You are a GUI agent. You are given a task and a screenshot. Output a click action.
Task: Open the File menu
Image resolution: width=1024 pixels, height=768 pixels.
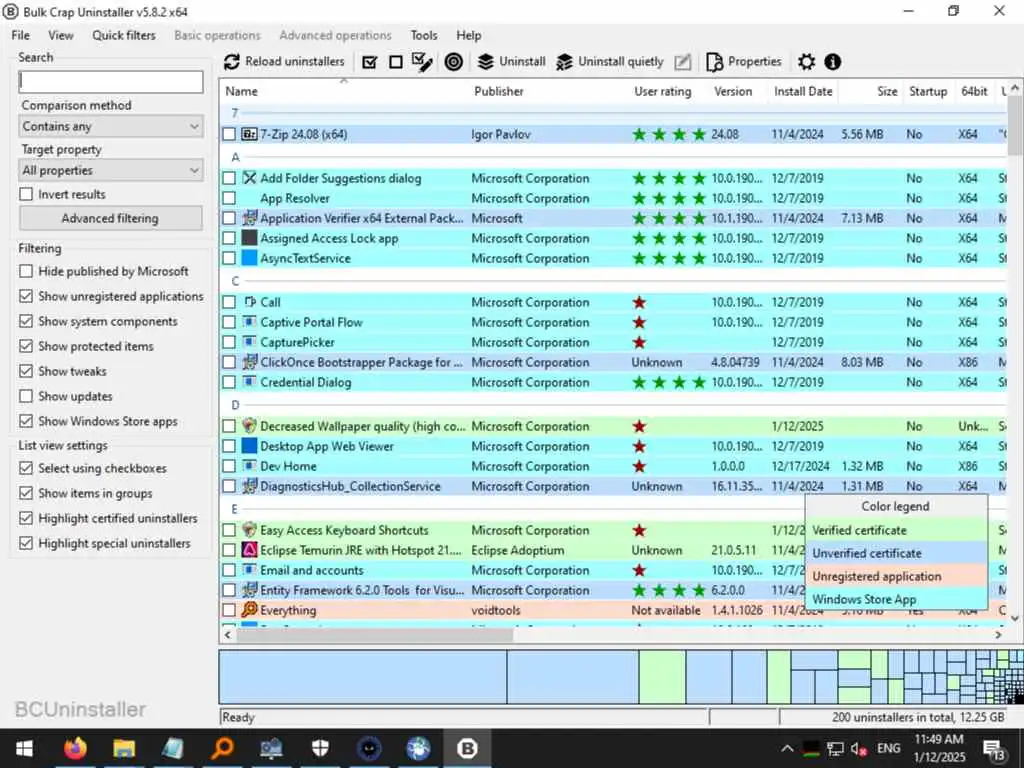click(20, 35)
